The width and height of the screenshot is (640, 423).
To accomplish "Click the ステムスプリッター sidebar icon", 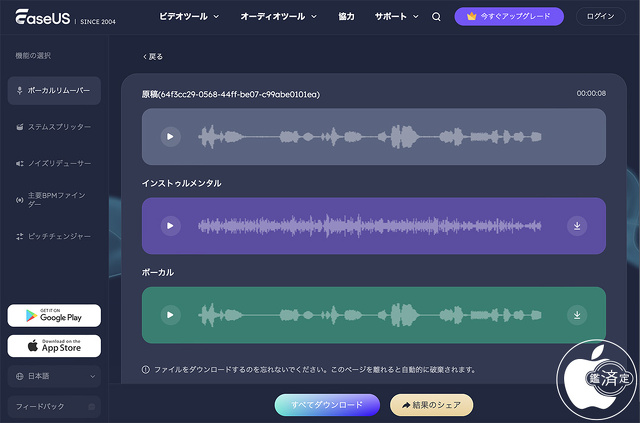I will coord(20,127).
